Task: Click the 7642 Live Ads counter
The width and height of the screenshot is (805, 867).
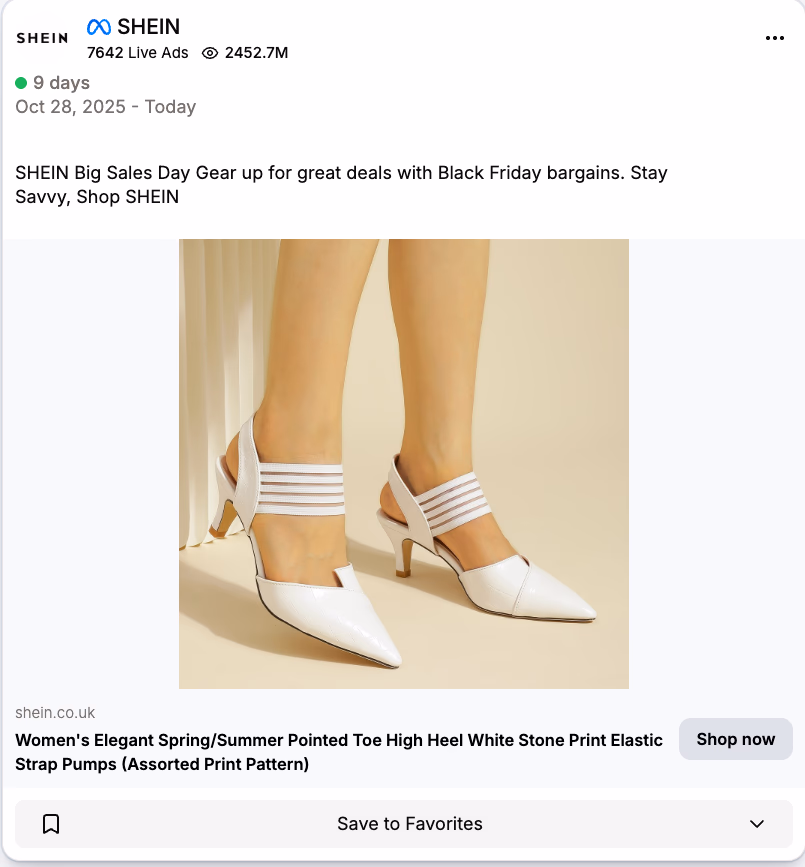Action: 137,53
